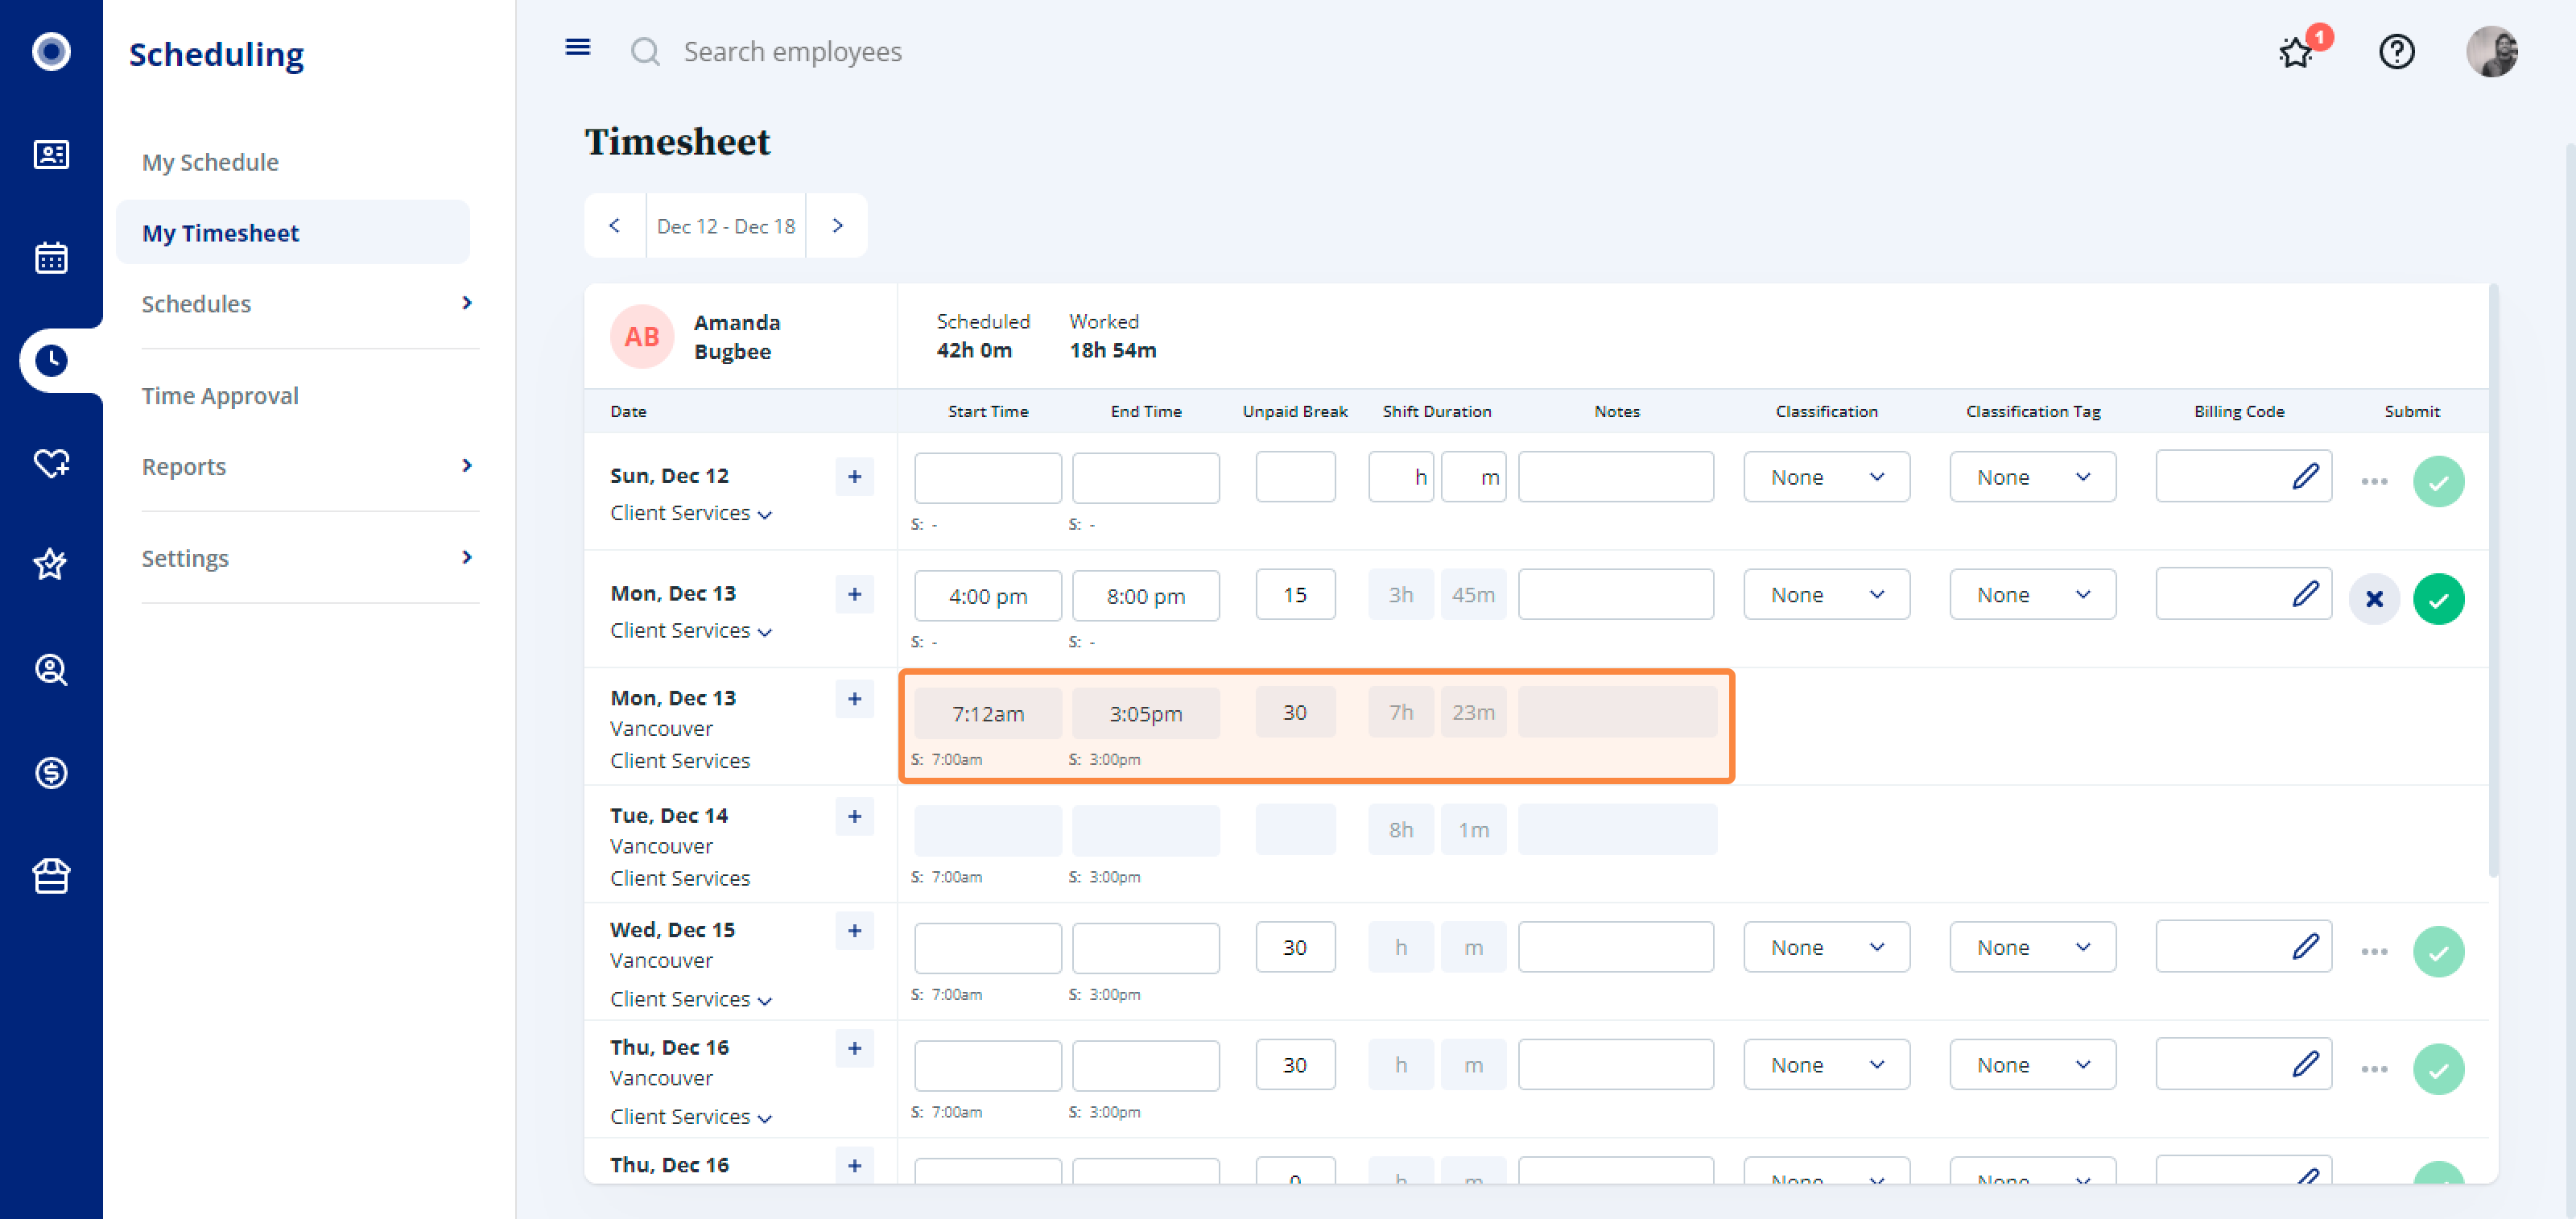Click the search magnifier icon
2576x1219 pixels.
(645, 51)
